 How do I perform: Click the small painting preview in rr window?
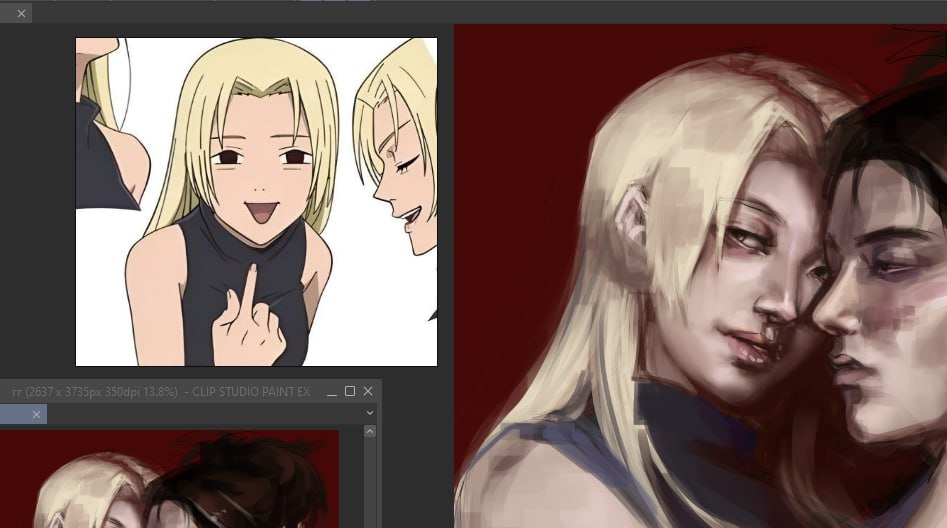[x=169, y=479]
